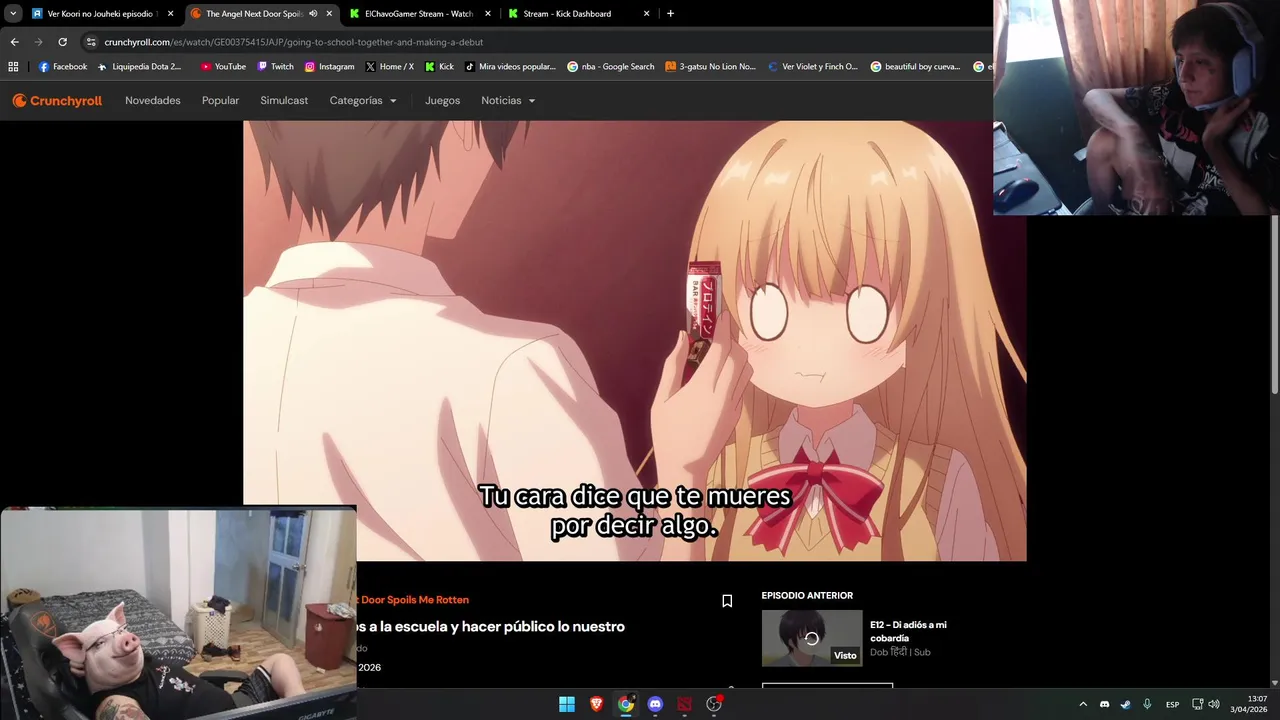Click the page vertical scrollbar
The width and height of the screenshot is (1280, 720).
pos(1275,305)
